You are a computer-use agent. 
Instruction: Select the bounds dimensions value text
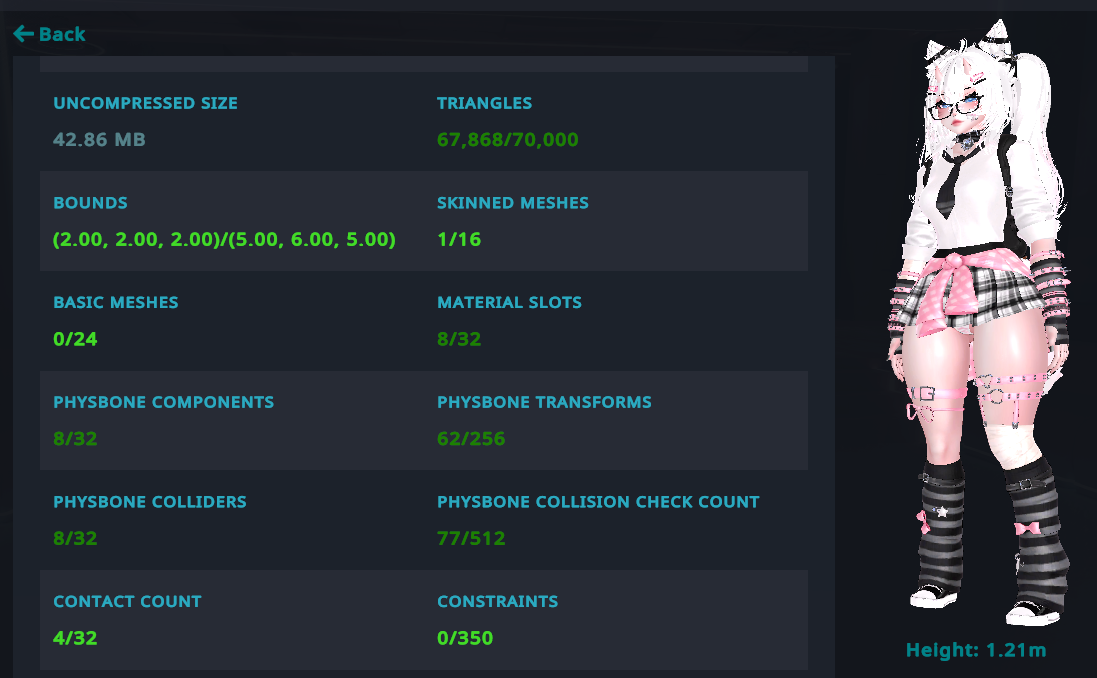(224, 239)
